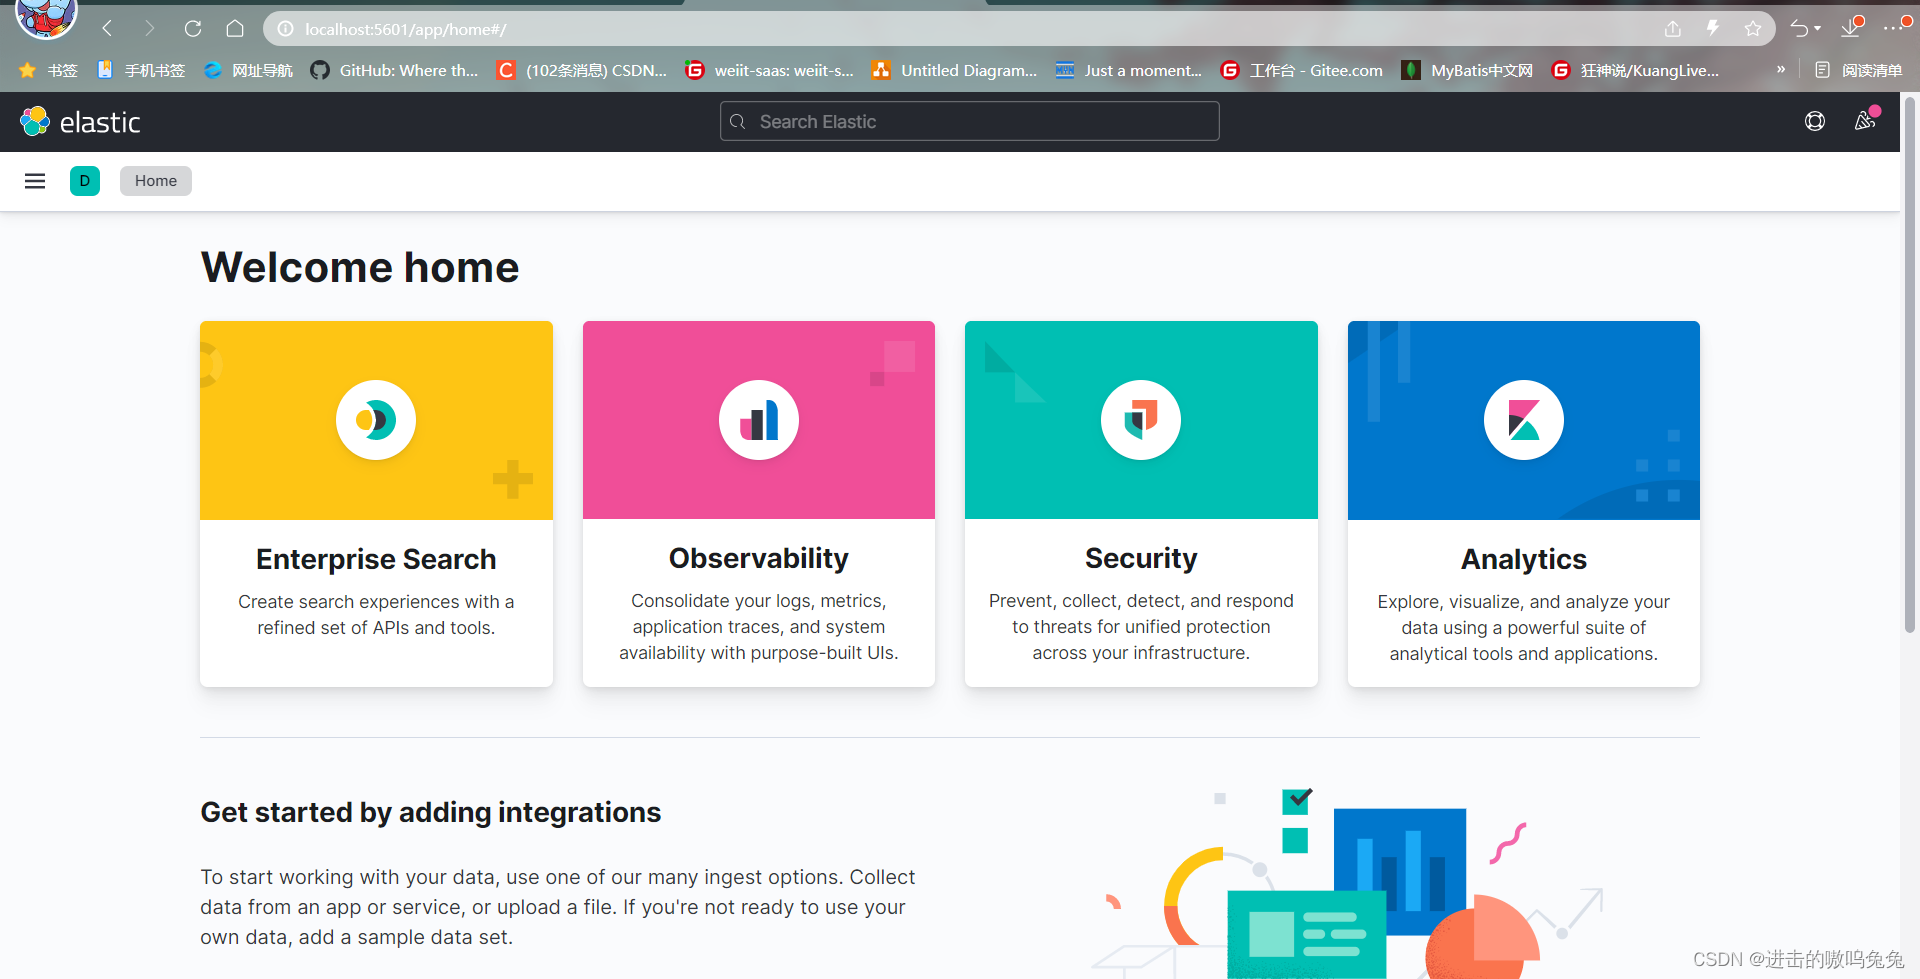Click the vertical page scrollbar
The height and width of the screenshot is (979, 1920).
tap(1910, 366)
